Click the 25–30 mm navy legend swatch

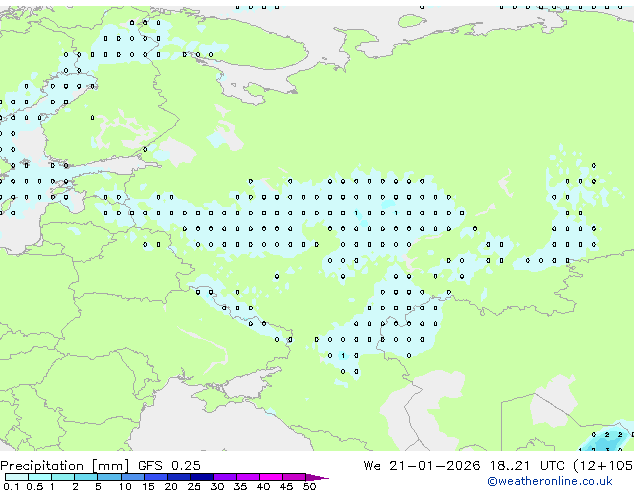click(201, 477)
